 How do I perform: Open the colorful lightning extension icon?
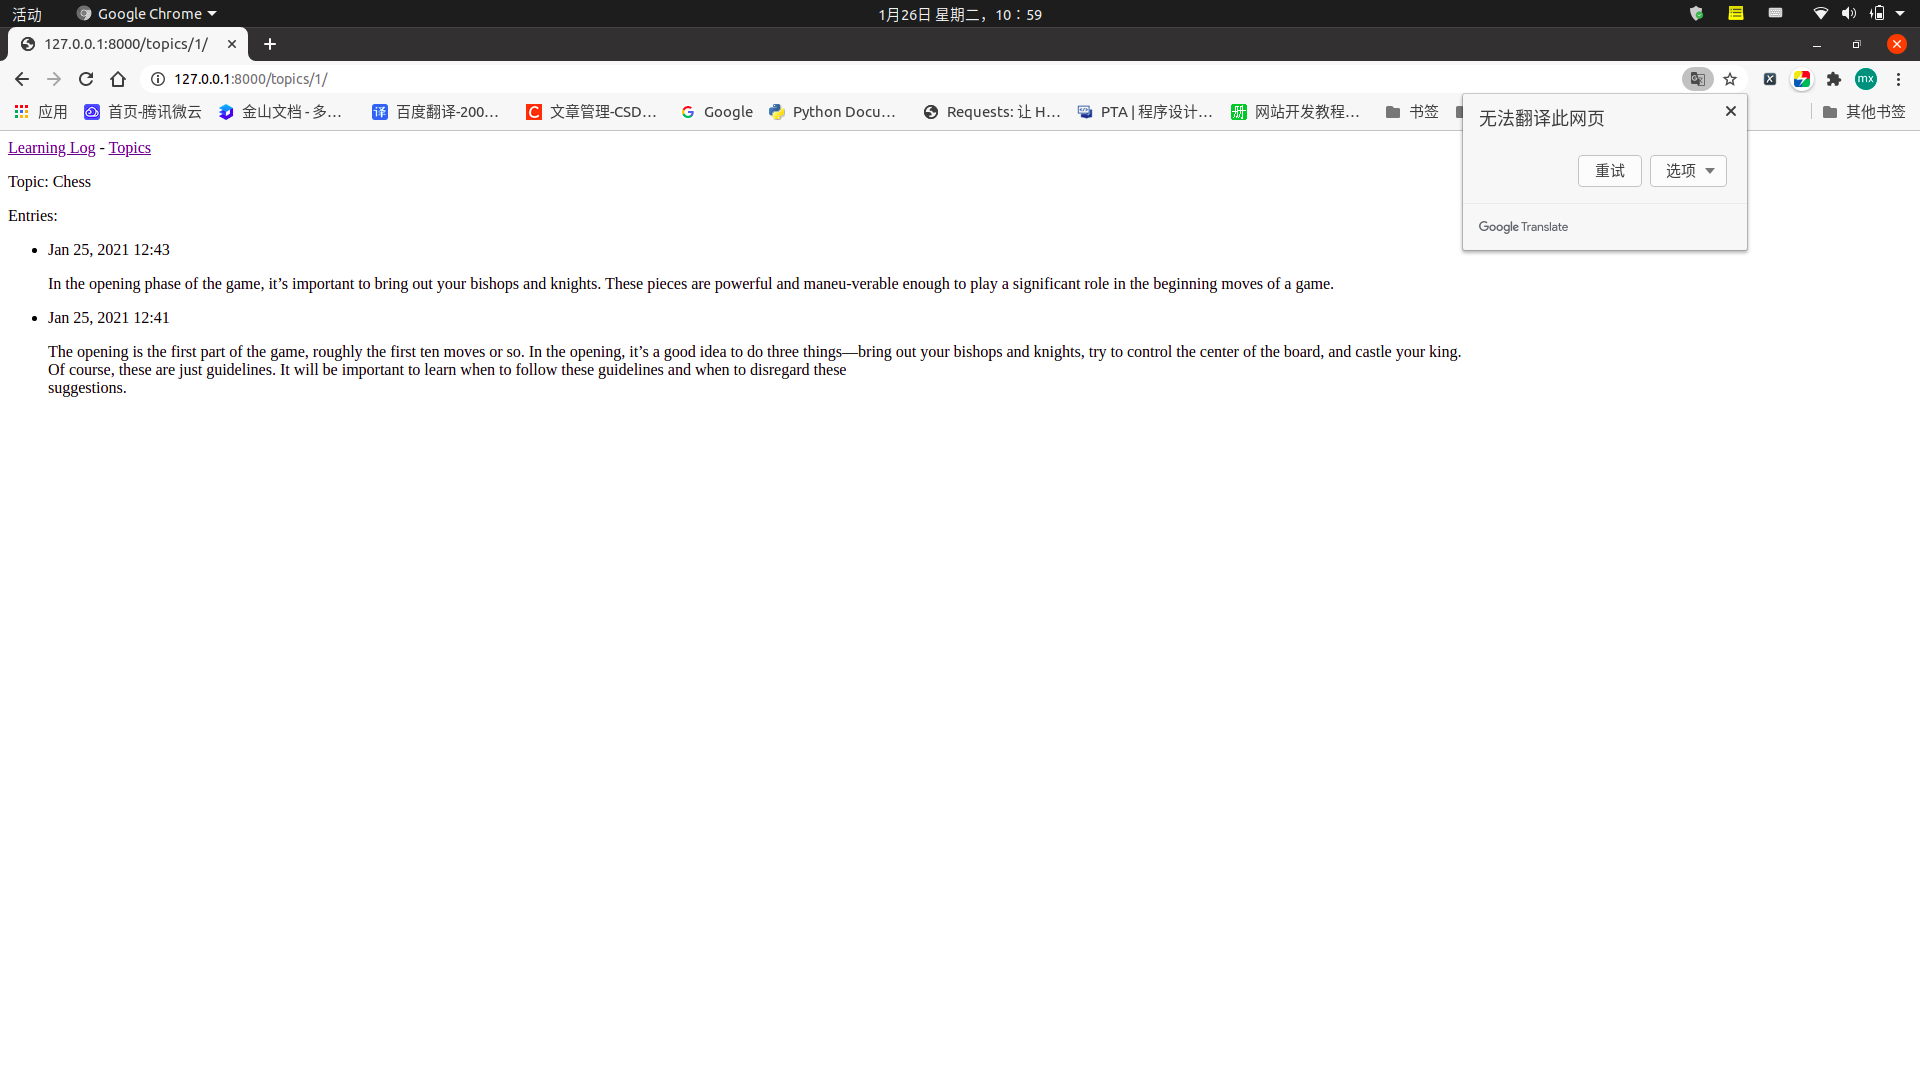pyautogui.click(x=1802, y=79)
